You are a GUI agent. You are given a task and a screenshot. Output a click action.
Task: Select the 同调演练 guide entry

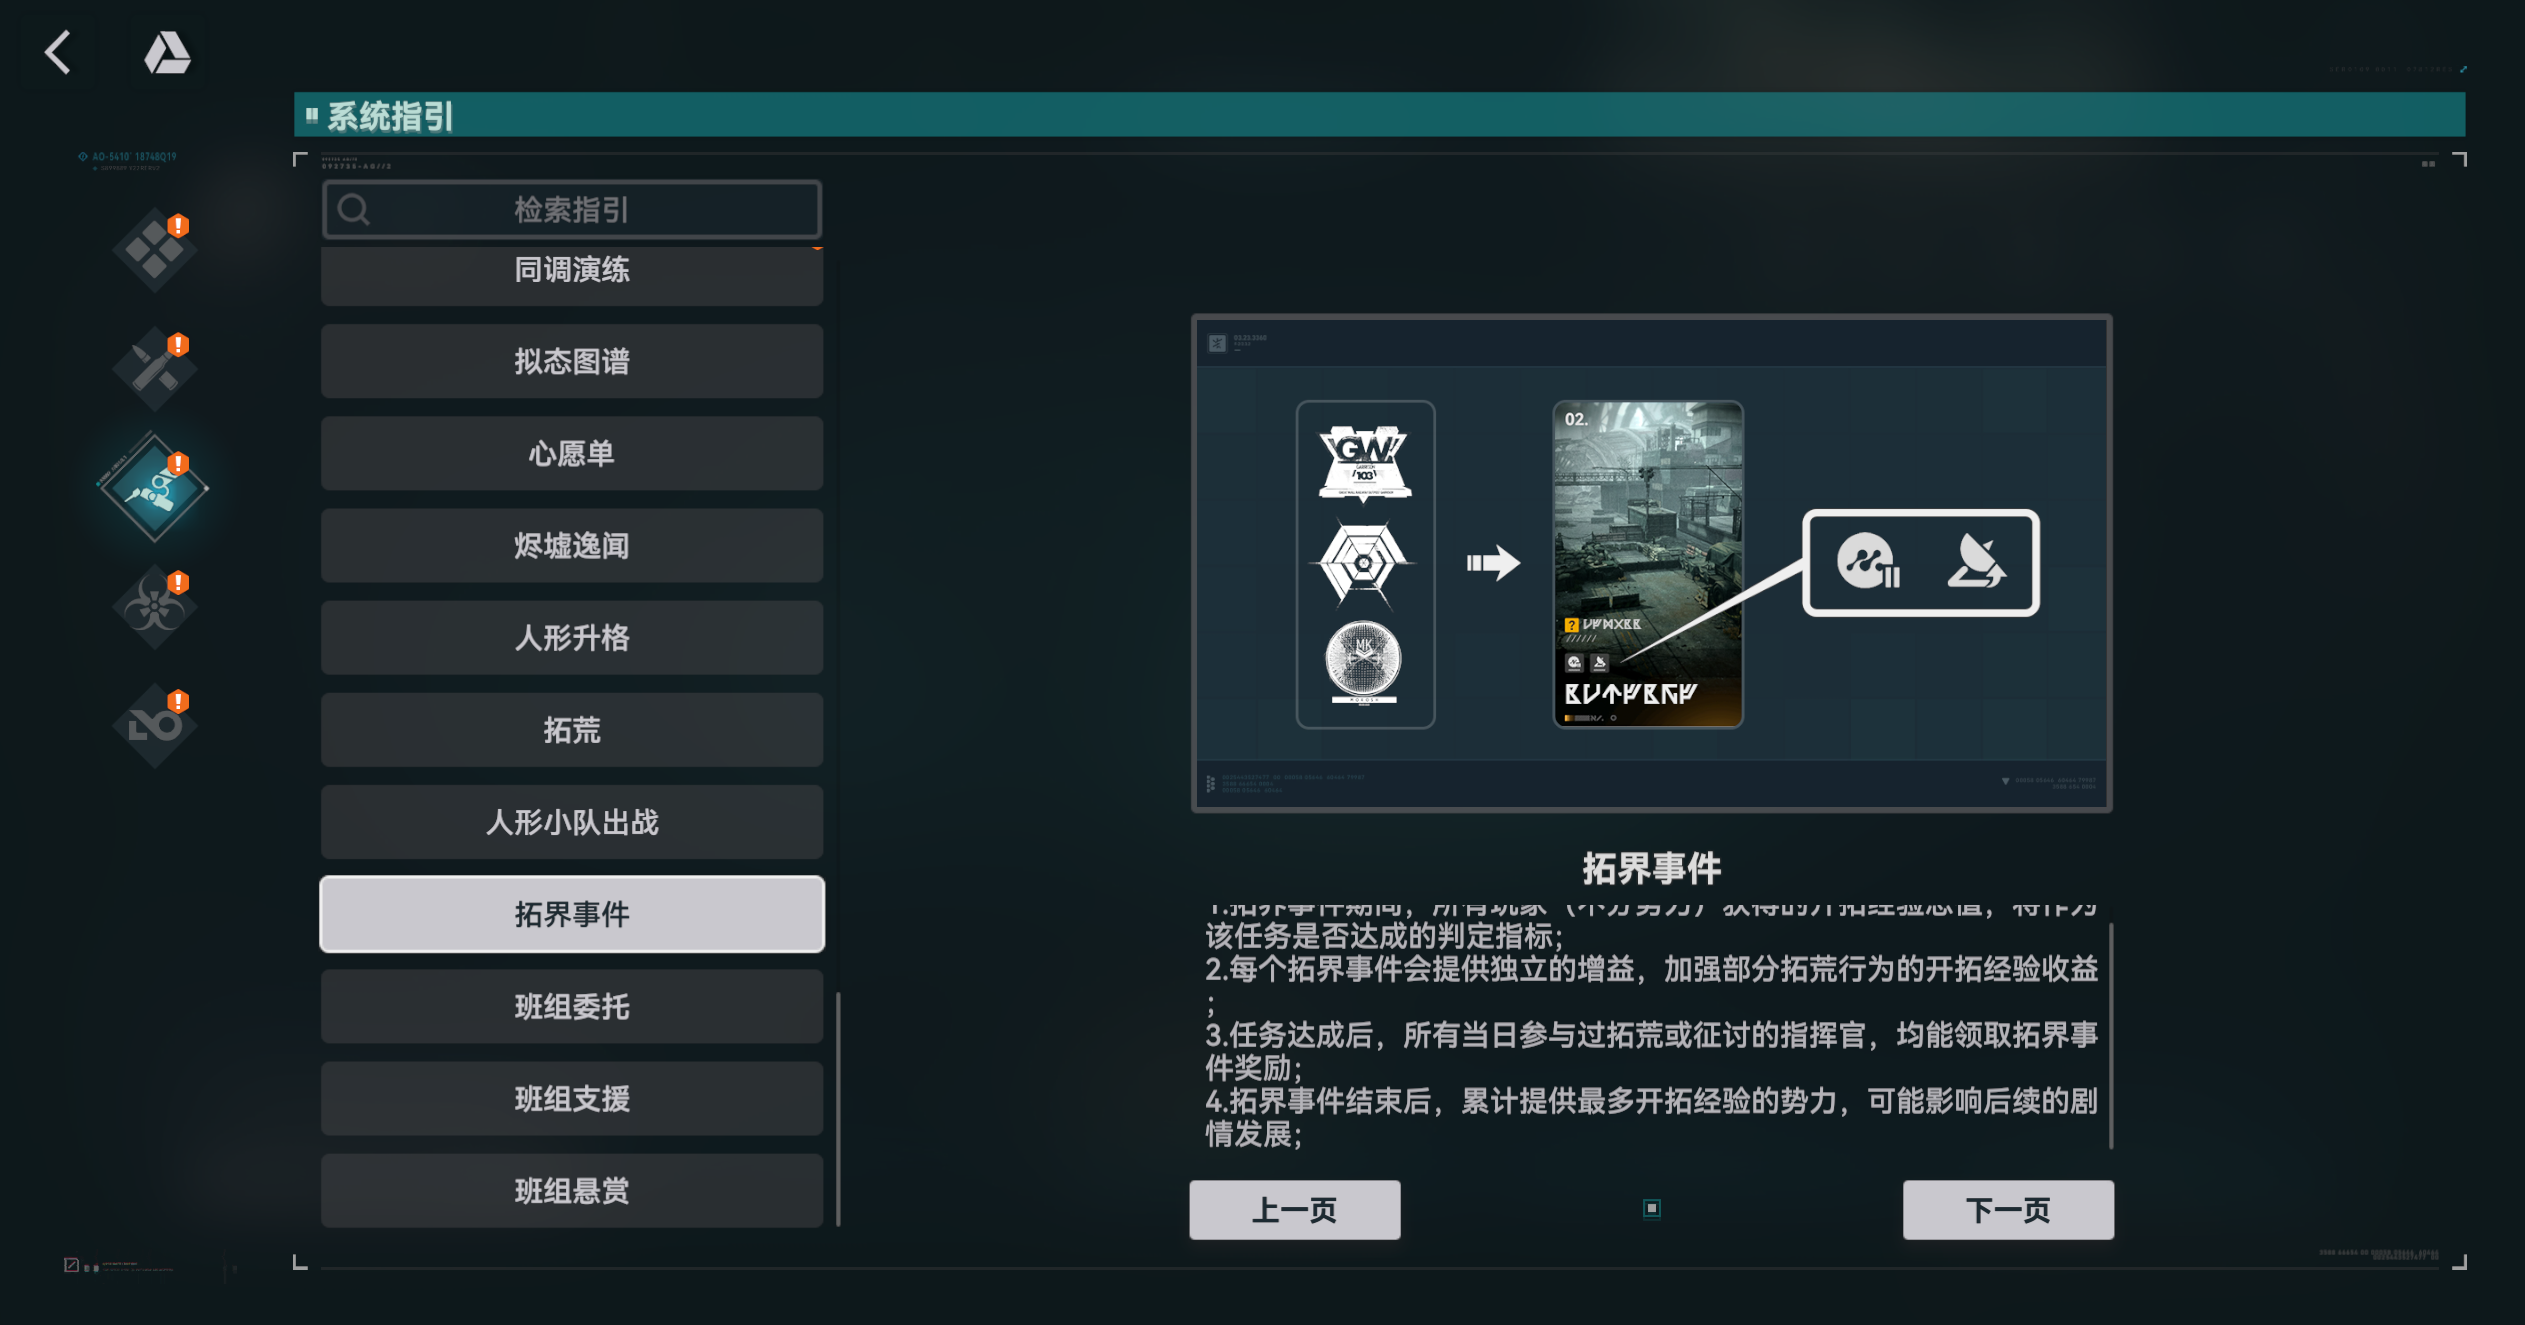pyautogui.click(x=572, y=272)
